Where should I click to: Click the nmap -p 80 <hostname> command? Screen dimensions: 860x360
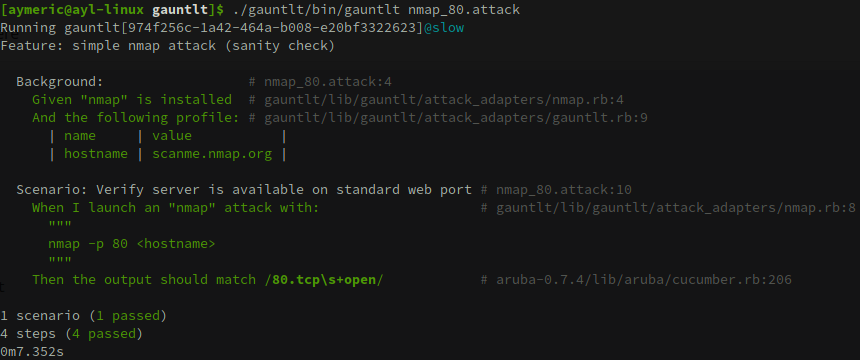(132, 244)
